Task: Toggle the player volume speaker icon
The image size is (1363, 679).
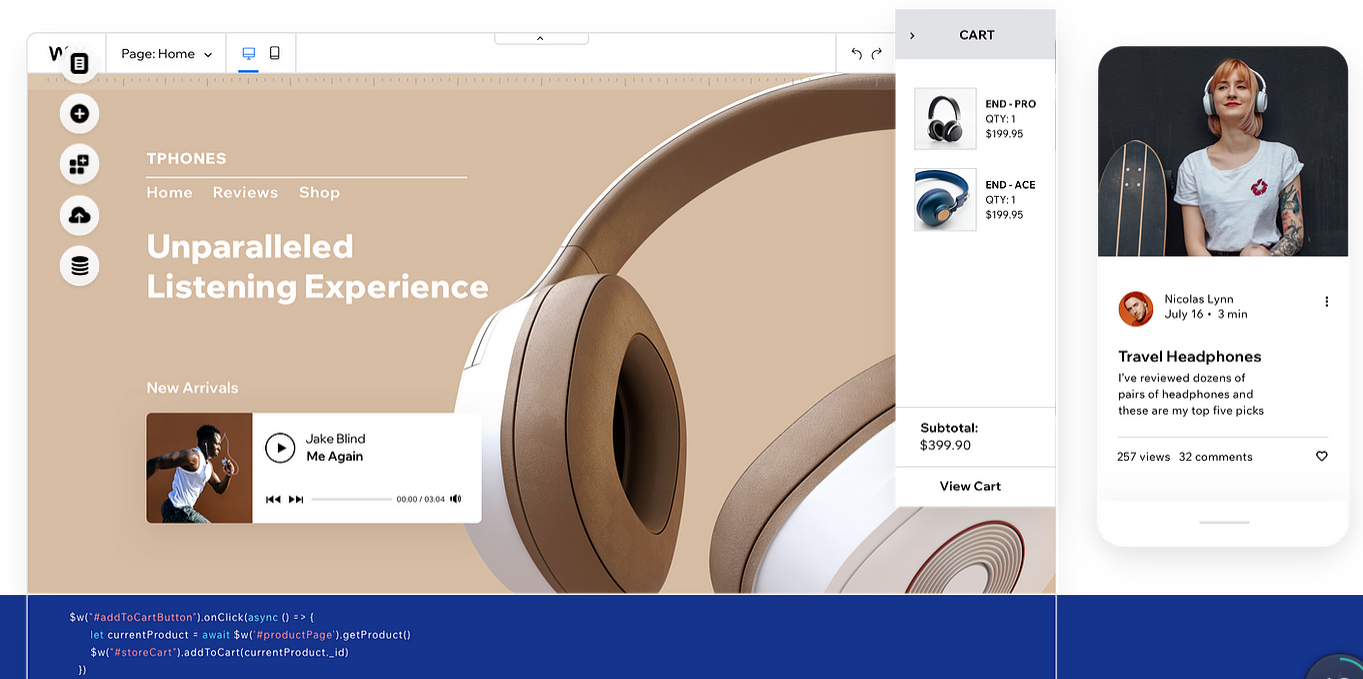Action: click(x=456, y=499)
